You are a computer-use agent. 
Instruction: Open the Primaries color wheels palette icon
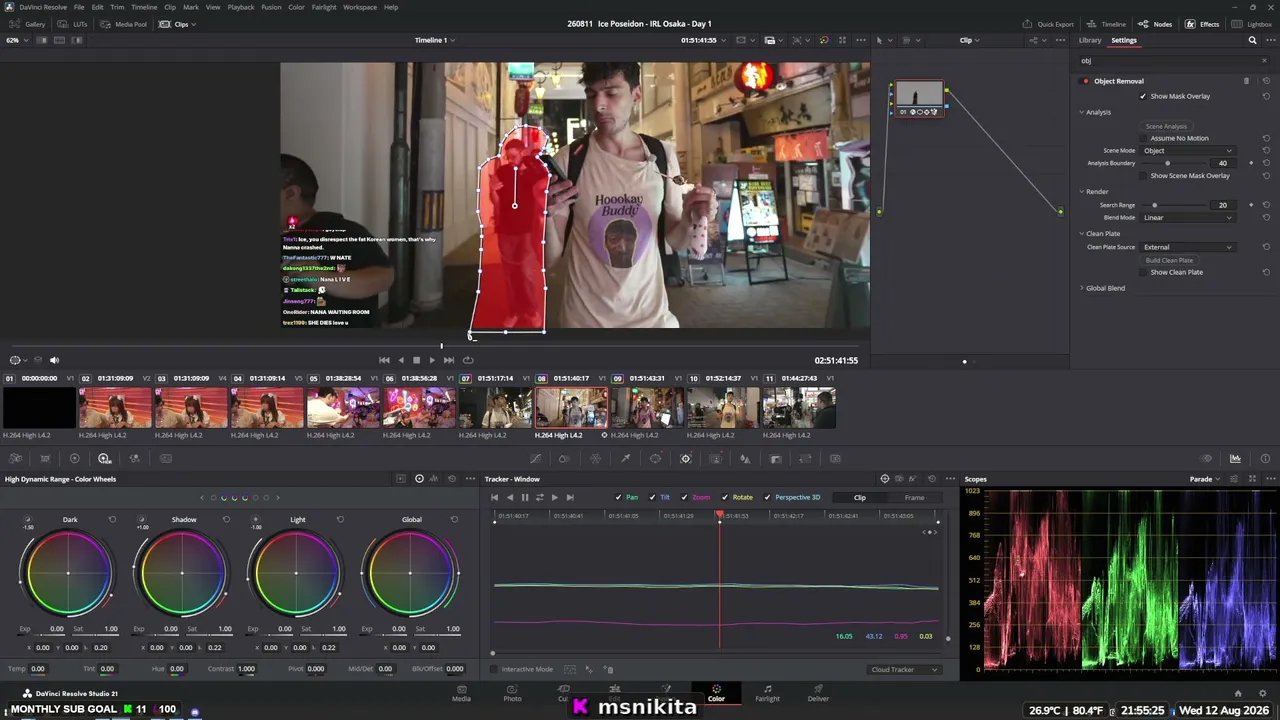pos(74,459)
